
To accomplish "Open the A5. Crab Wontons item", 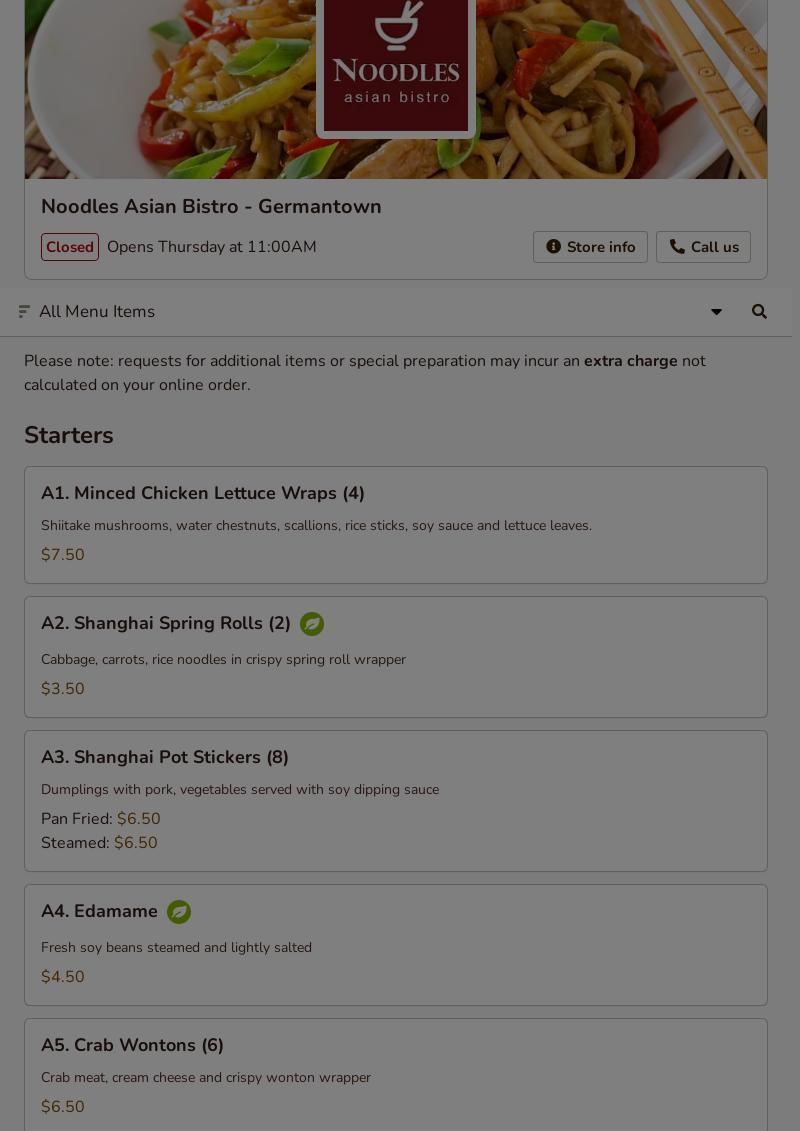I will (132, 1045).
